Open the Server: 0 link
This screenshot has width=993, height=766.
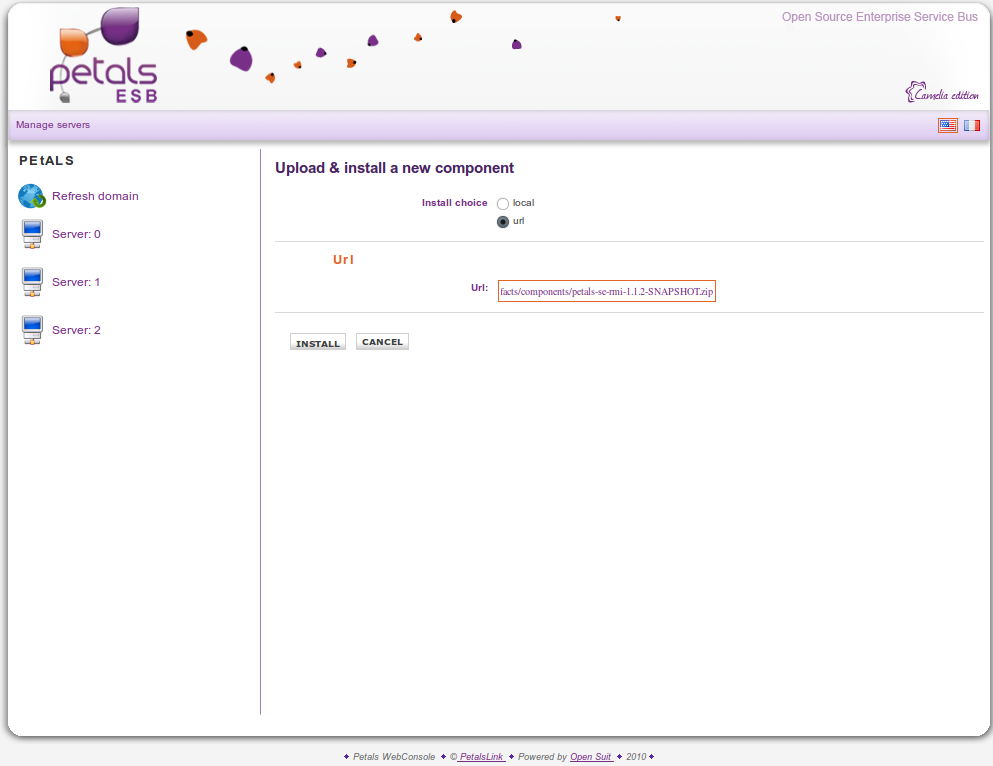click(76, 234)
